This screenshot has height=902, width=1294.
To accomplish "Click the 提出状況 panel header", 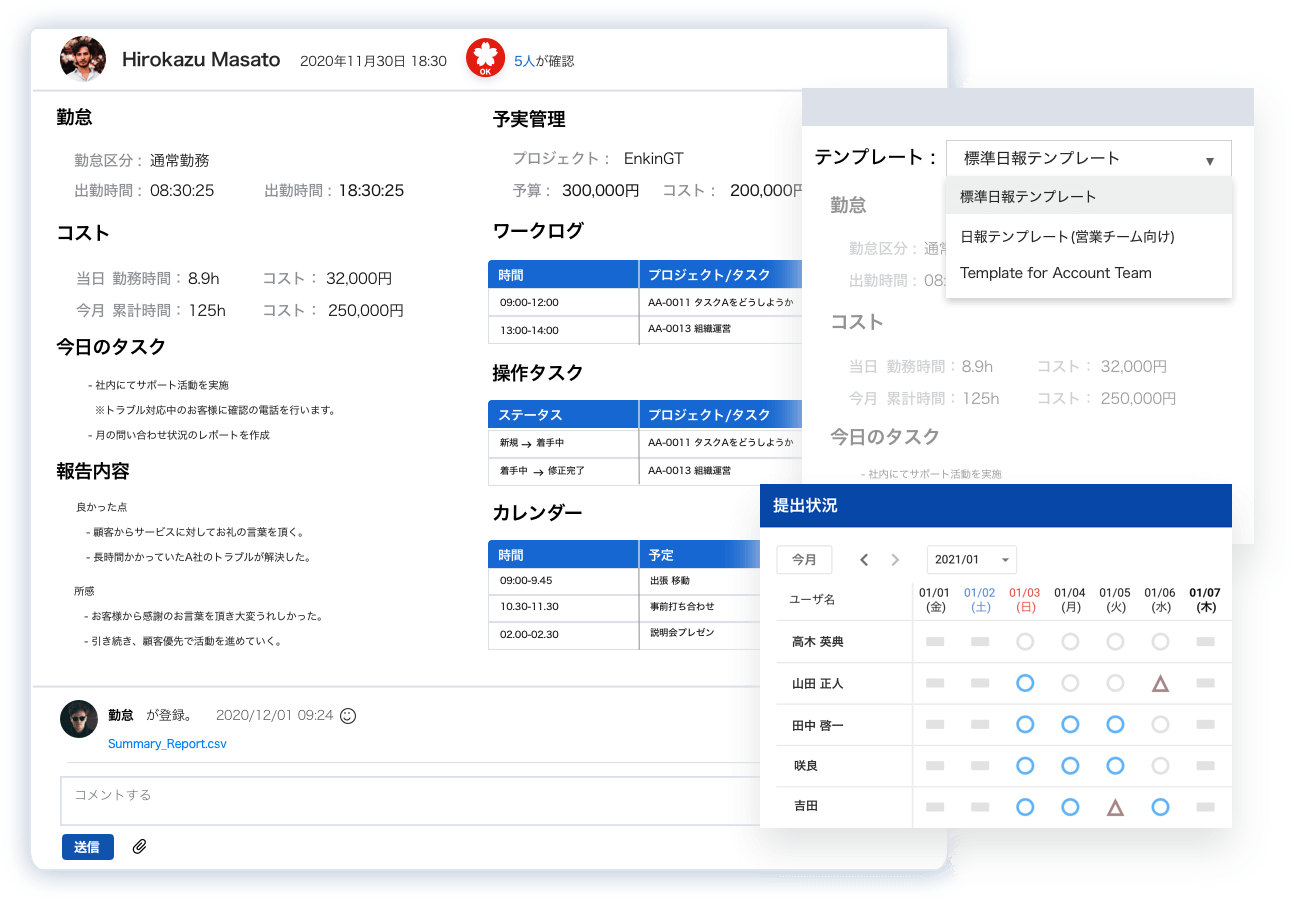I will click(x=996, y=506).
